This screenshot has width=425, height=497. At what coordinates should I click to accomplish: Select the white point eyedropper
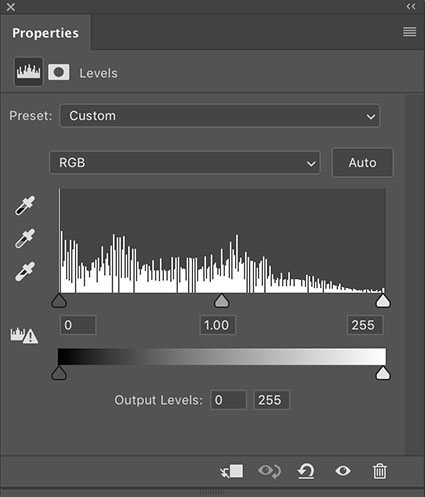point(25,271)
